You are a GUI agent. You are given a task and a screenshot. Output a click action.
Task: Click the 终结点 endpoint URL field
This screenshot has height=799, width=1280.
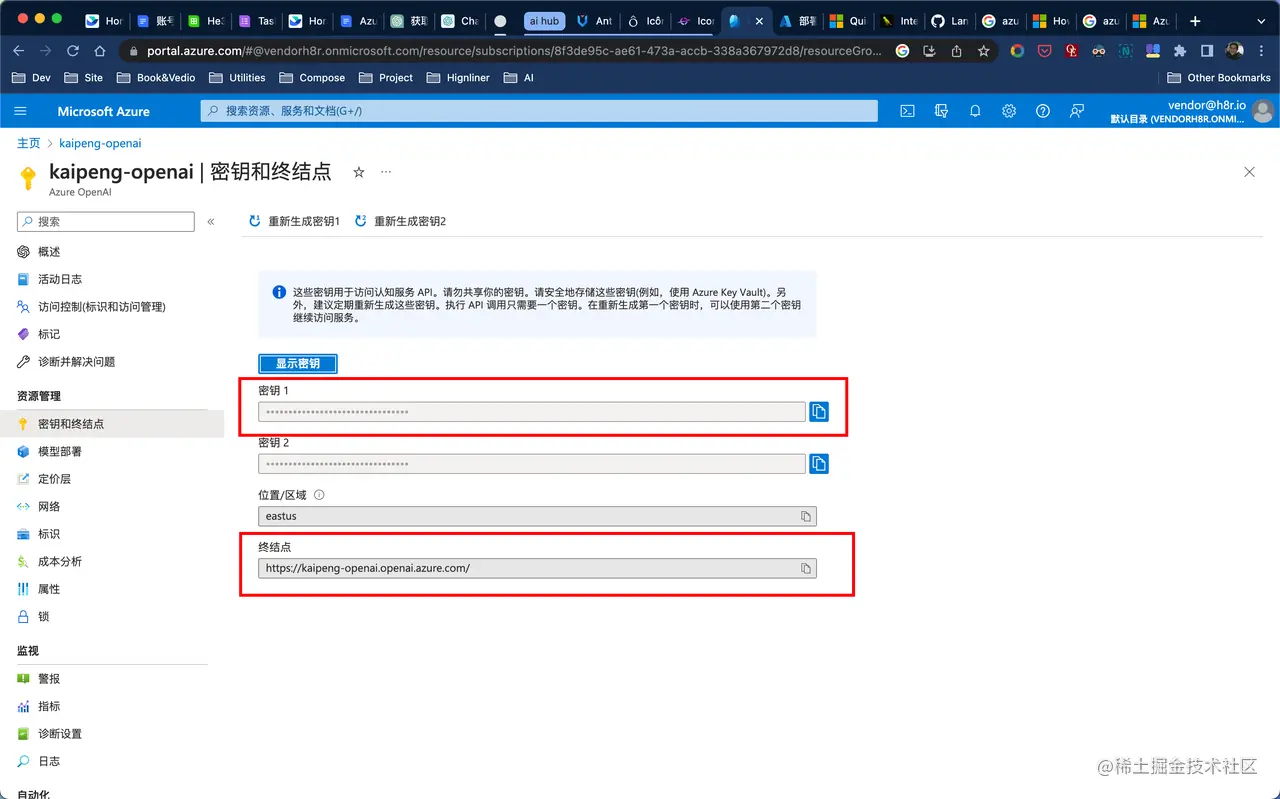pos(537,568)
